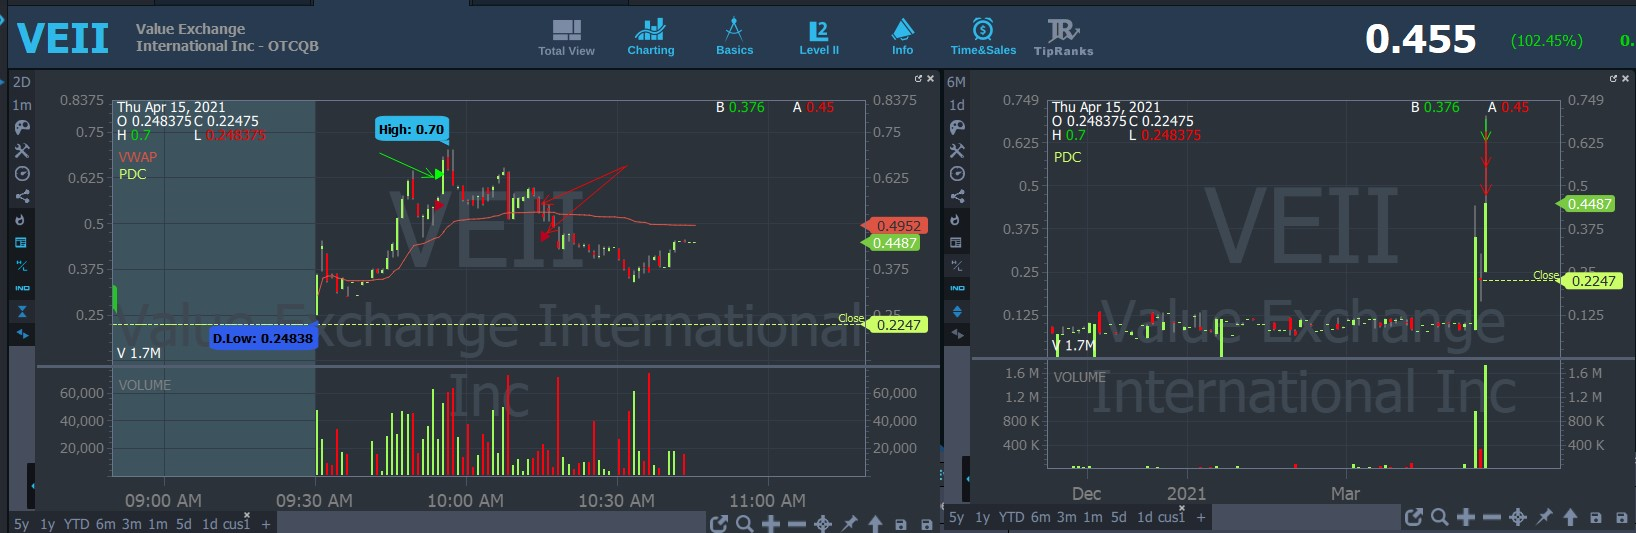Screen dimensions: 1636x533
Task: Click the magnifier icon in the right chart toolbar
Action: coord(1439,517)
